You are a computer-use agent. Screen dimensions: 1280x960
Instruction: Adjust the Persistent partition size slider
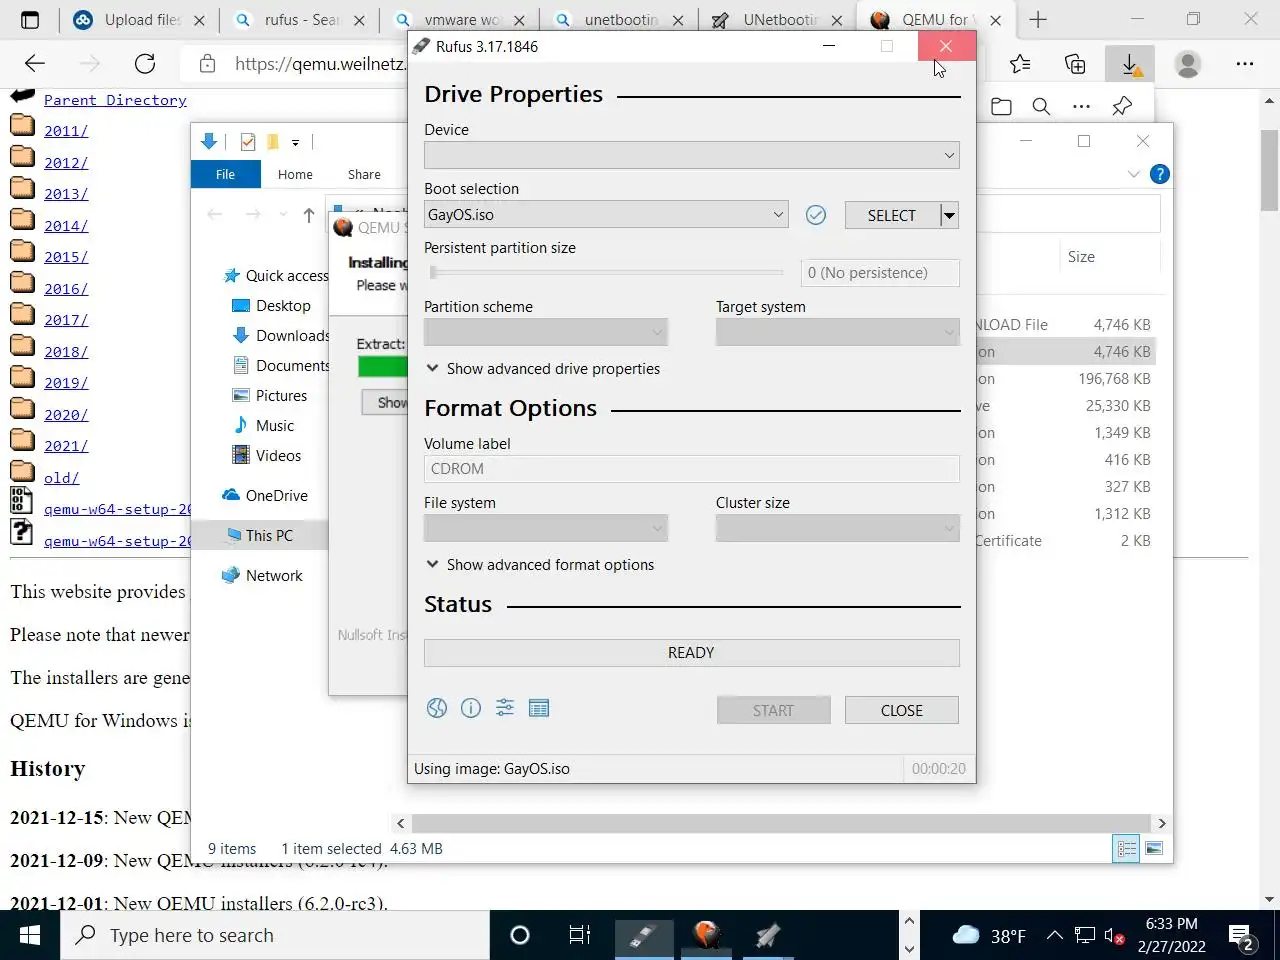[x=606, y=272]
